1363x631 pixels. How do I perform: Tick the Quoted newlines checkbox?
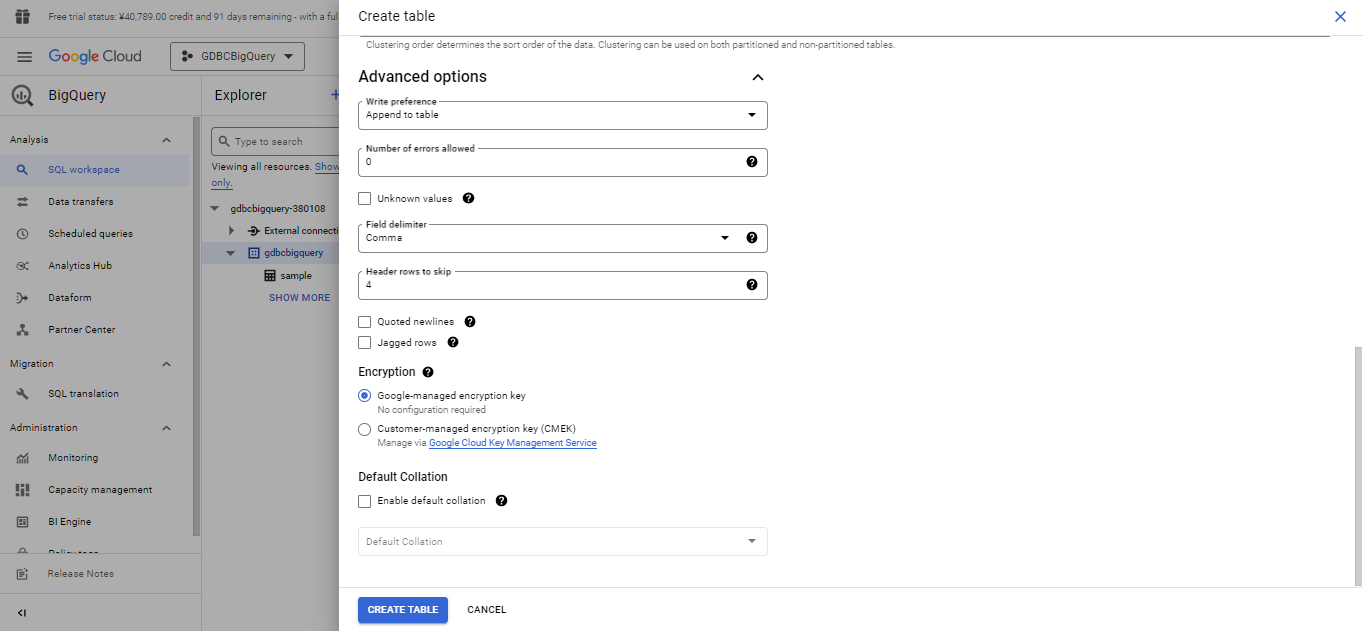[365, 322]
